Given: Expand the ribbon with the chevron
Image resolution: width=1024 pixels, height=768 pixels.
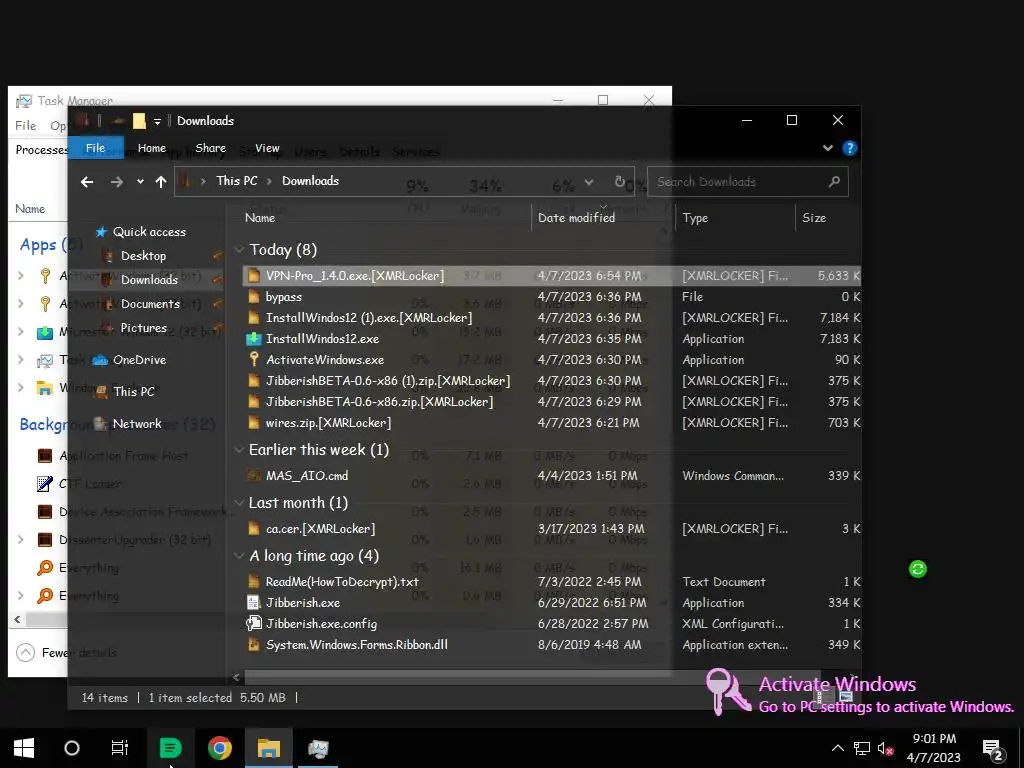Looking at the screenshot, I should [x=827, y=148].
